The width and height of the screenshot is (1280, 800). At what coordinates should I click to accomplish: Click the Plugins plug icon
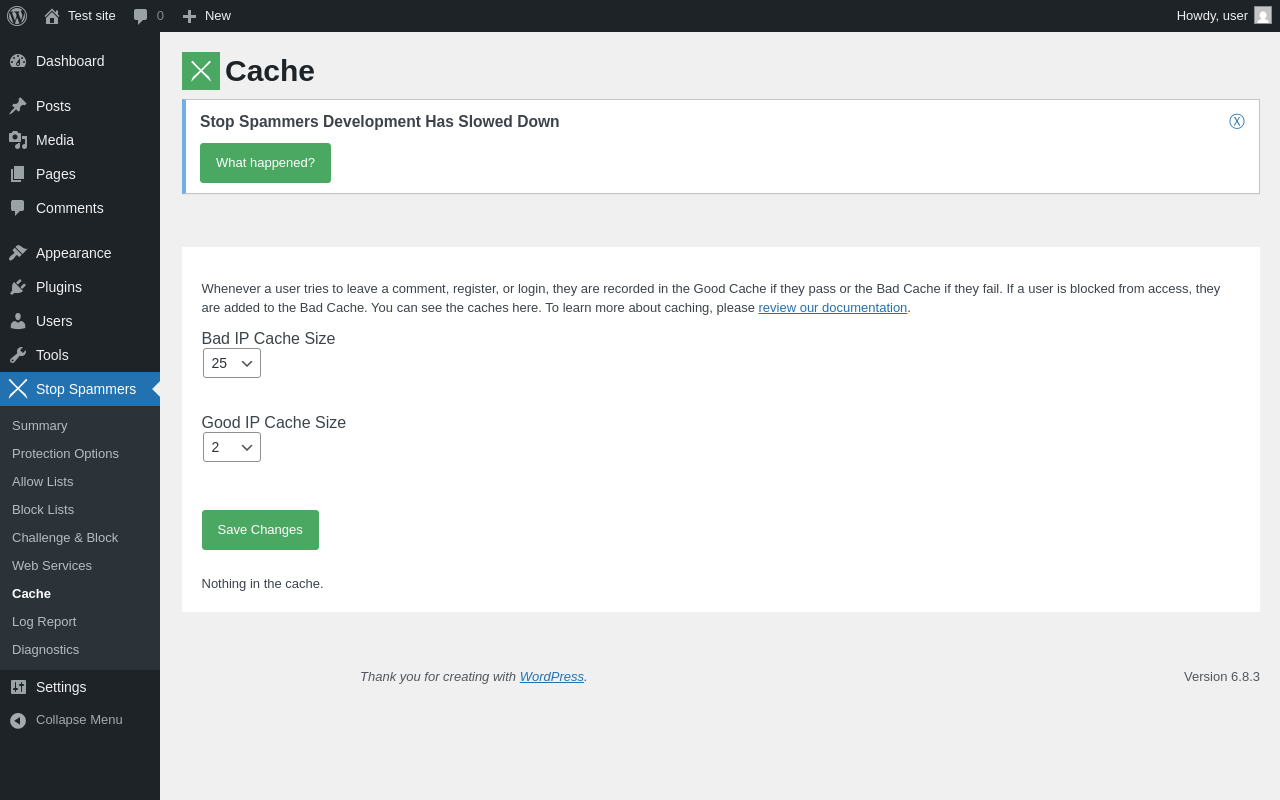[x=18, y=287]
